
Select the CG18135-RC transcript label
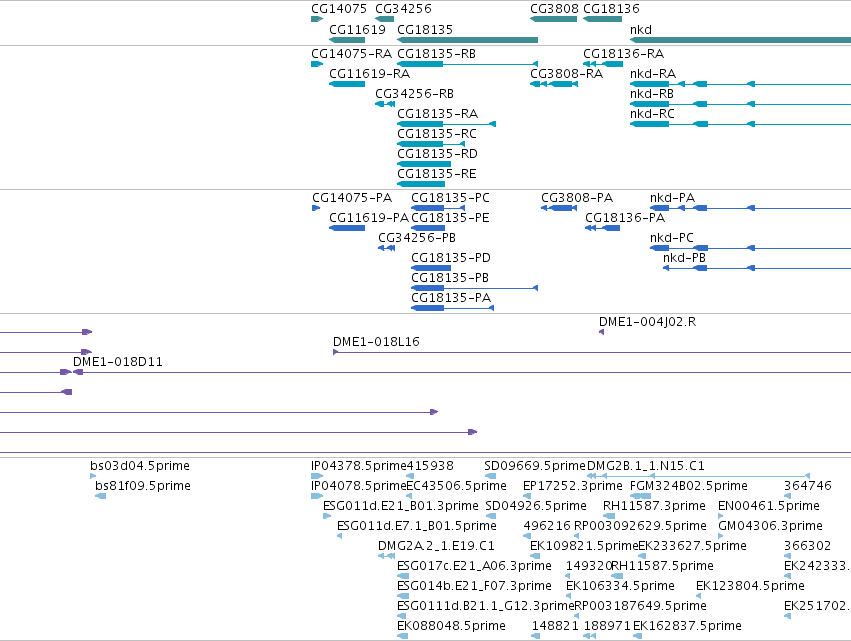[x=437, y=134]
